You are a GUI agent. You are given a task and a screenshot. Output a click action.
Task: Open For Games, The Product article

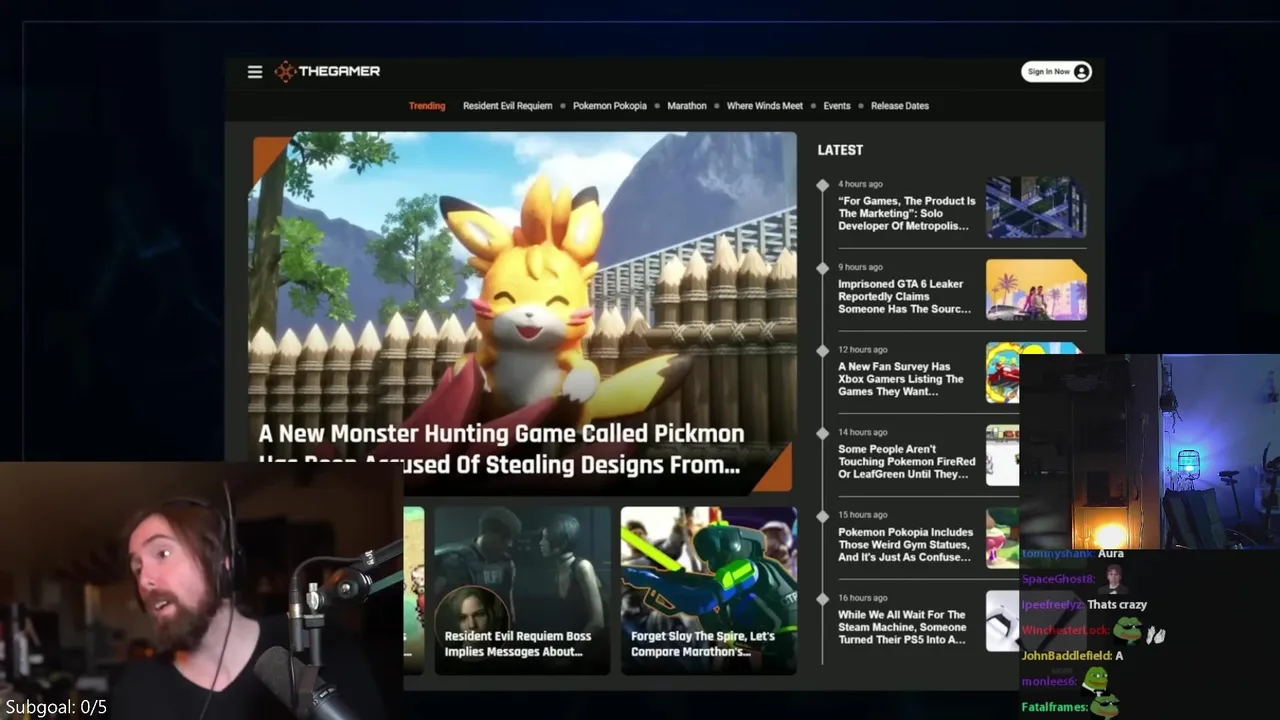[x=906, y=214]
